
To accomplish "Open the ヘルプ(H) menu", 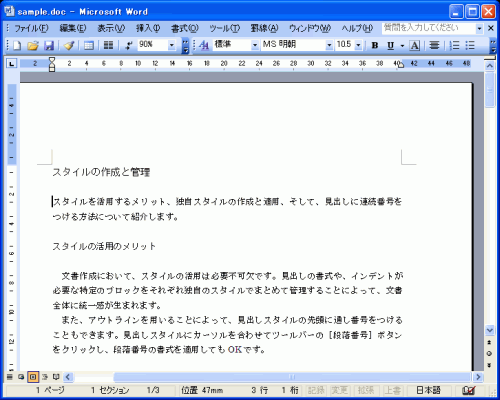I will point(357,28).
